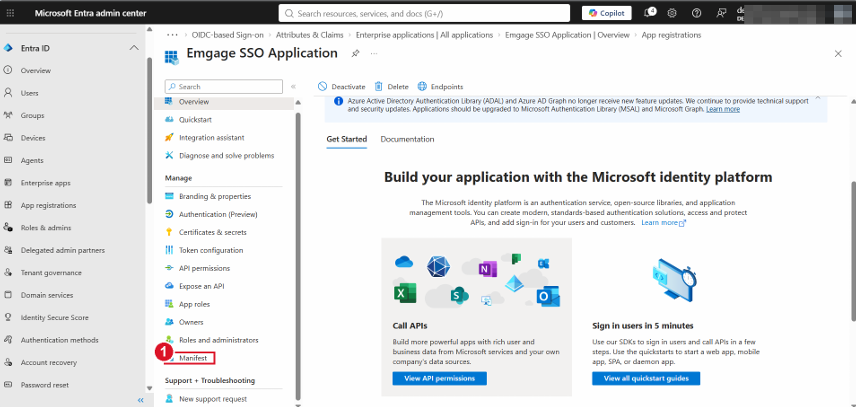
Task: Go to App registrations breadcrumb
Action: [671, 34]
